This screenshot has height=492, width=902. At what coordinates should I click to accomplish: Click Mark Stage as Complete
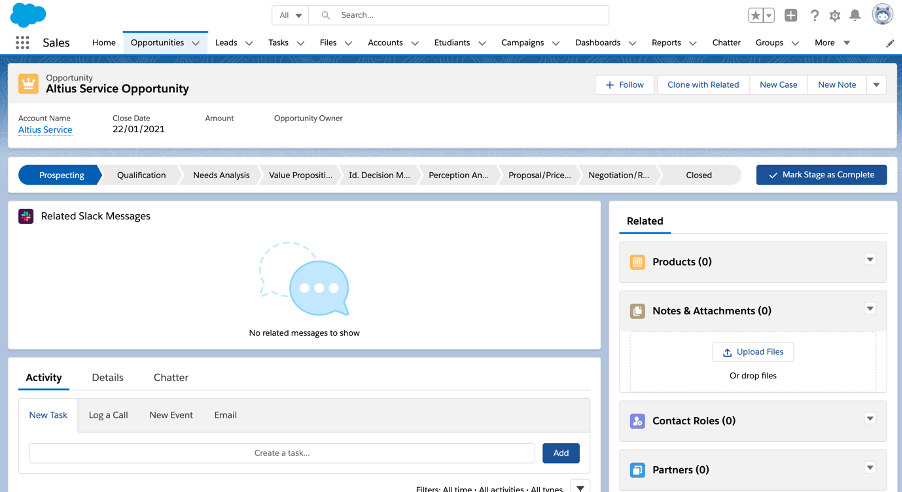pos(821,175)
